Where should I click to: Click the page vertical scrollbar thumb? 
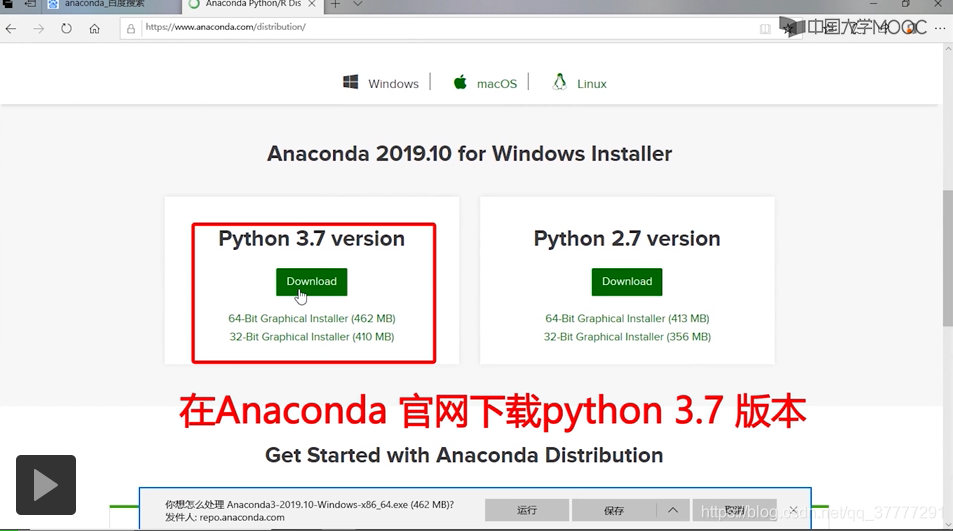pyautogui.click(x=948, y=258)
